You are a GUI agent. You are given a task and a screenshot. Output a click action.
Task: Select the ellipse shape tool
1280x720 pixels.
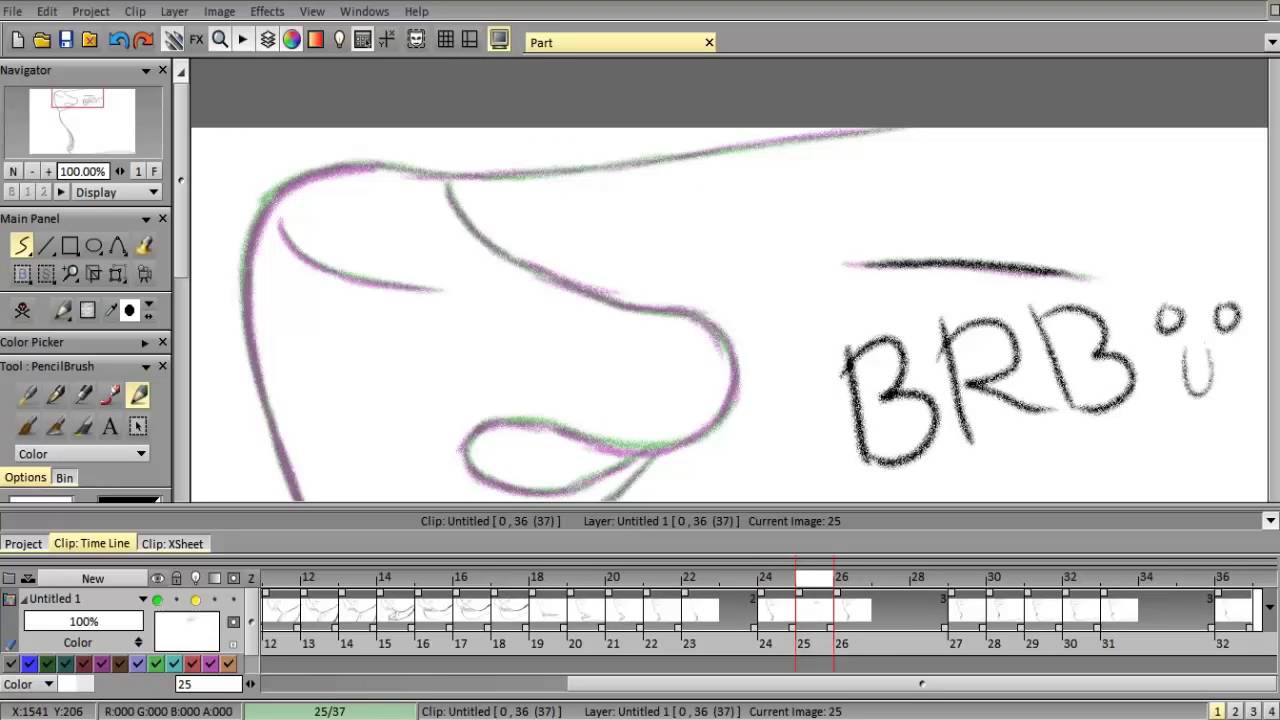coord(94,246)
